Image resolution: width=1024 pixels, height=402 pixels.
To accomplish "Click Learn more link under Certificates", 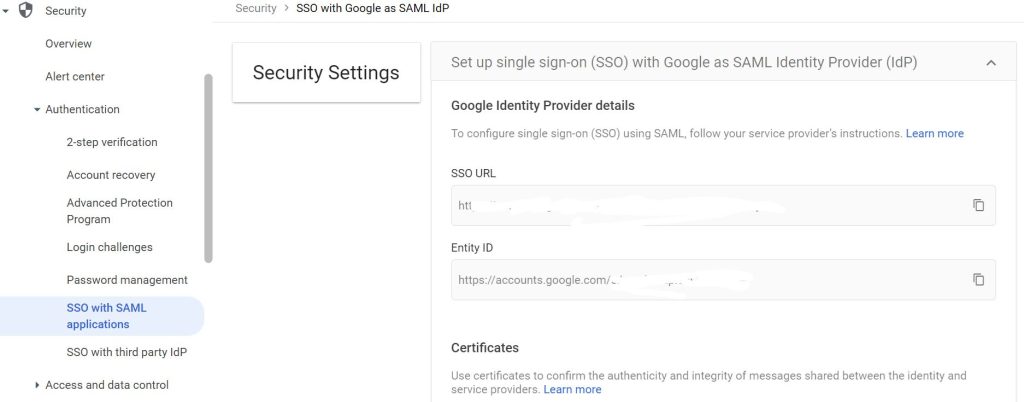I will click(x=572, y=389).
